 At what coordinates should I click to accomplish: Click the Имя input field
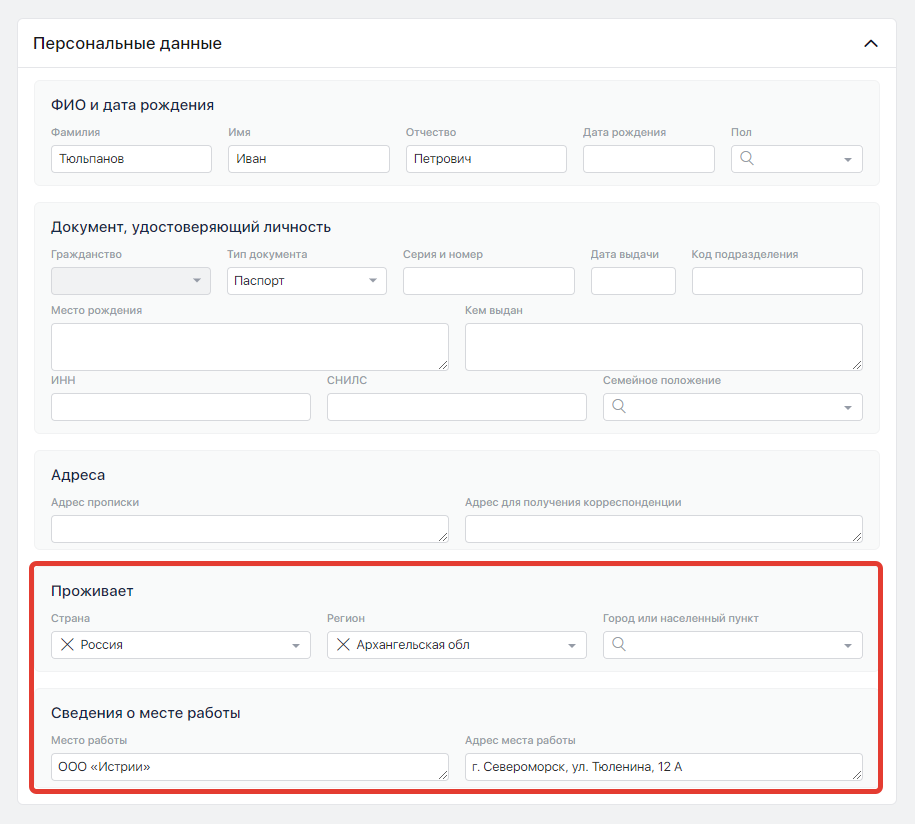(308, 159)
